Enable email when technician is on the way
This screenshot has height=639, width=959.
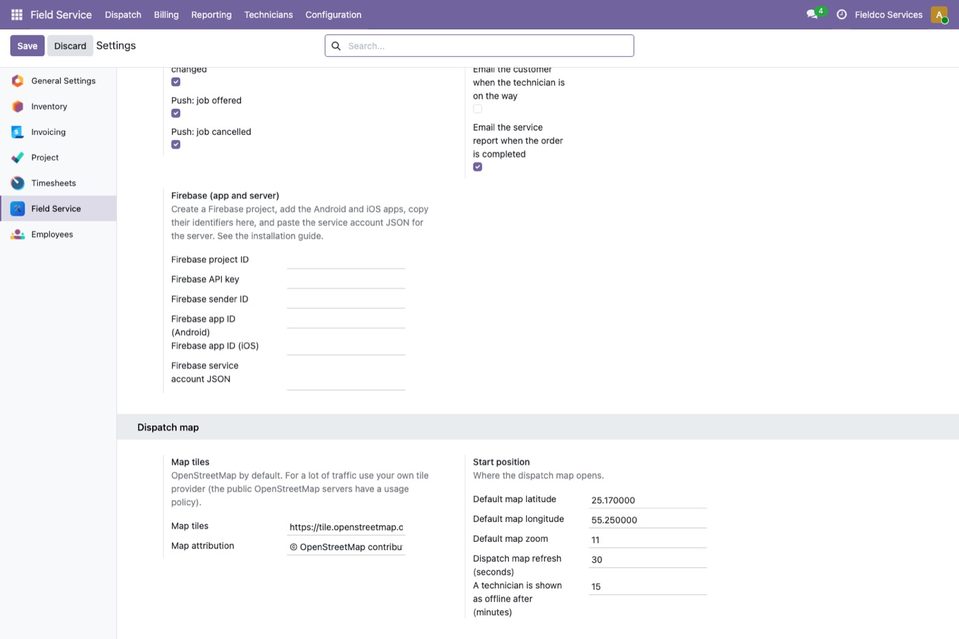point(478,109)
